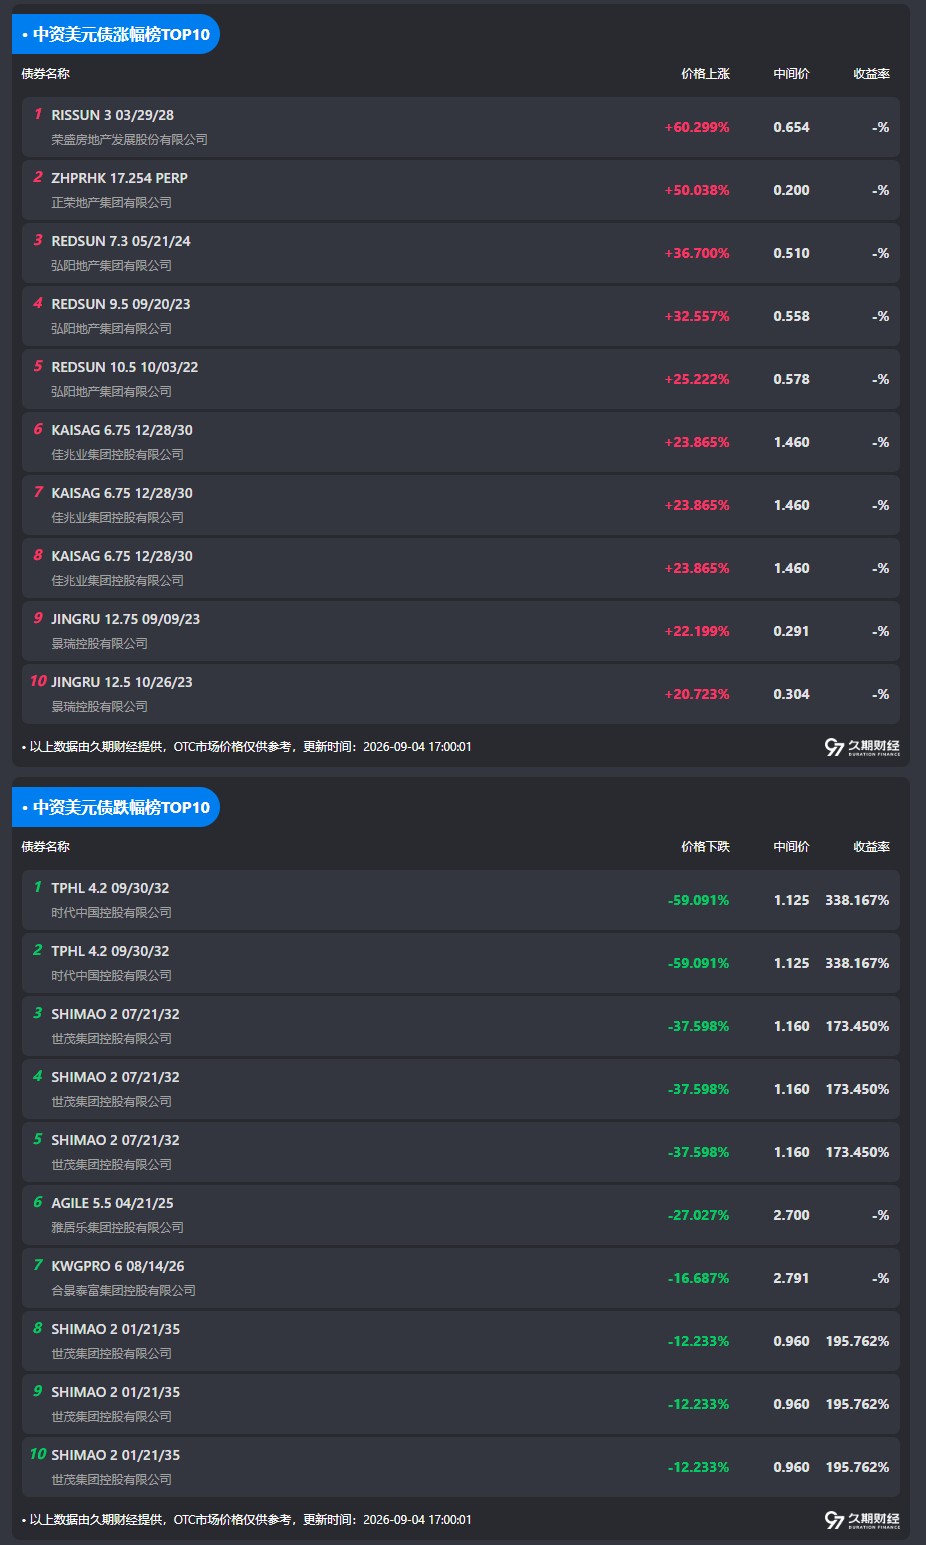Click the mid price 0.558
Viewport: 926px width, 1545px height.
791,317
